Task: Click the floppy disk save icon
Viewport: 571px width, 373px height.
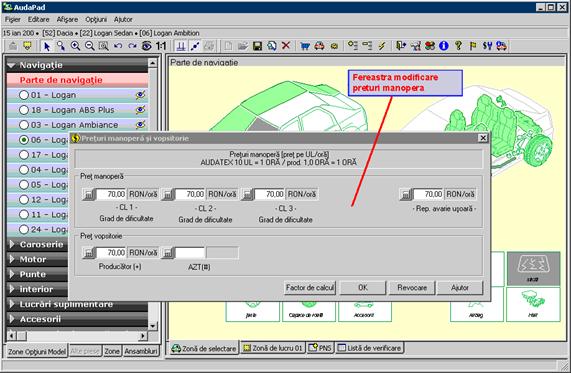Action: [257, 46]
